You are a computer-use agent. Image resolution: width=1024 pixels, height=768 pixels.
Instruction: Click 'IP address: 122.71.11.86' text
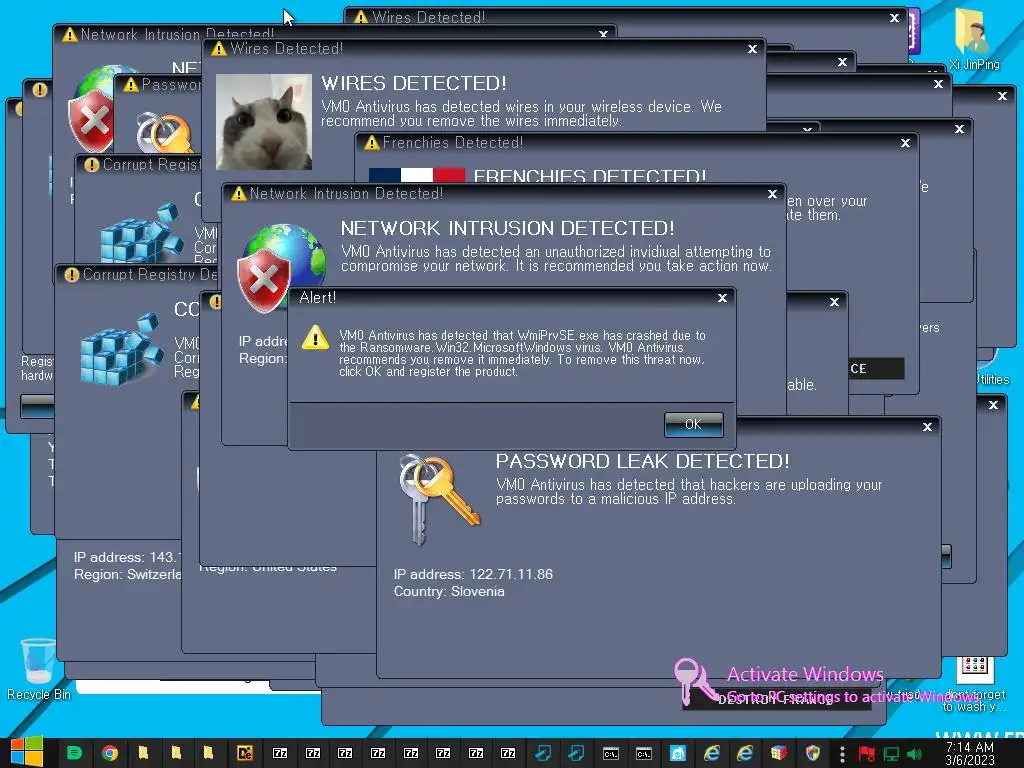473,574
